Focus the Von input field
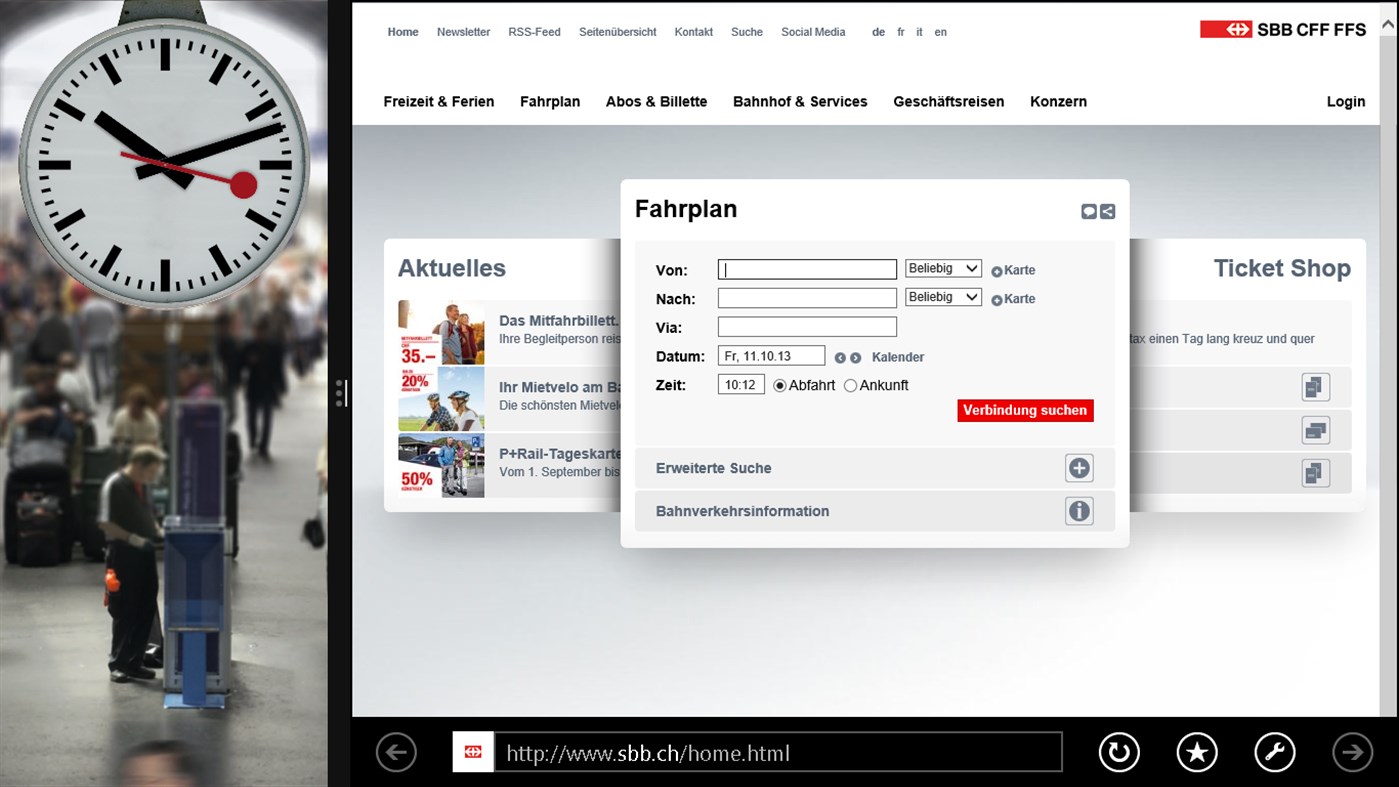This screenshot has width=1399, height=787. point(807,270)
